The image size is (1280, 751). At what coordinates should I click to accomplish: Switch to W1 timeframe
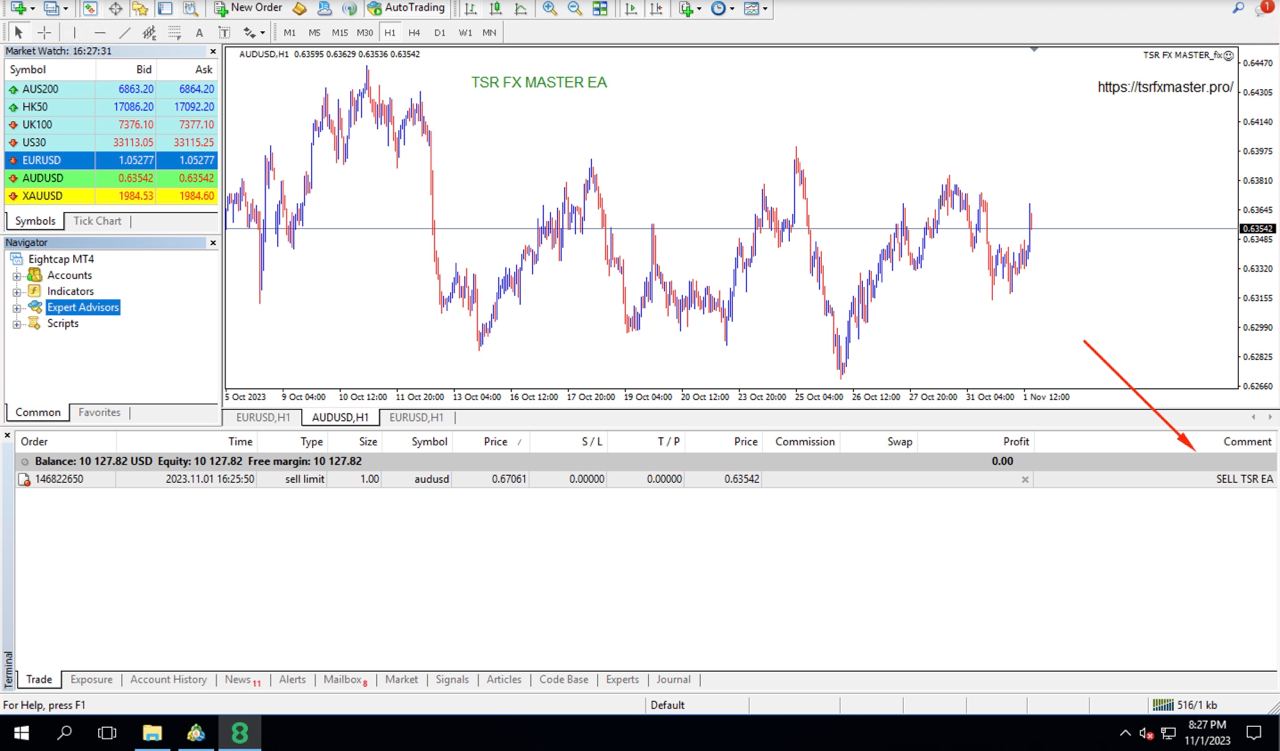465,33
